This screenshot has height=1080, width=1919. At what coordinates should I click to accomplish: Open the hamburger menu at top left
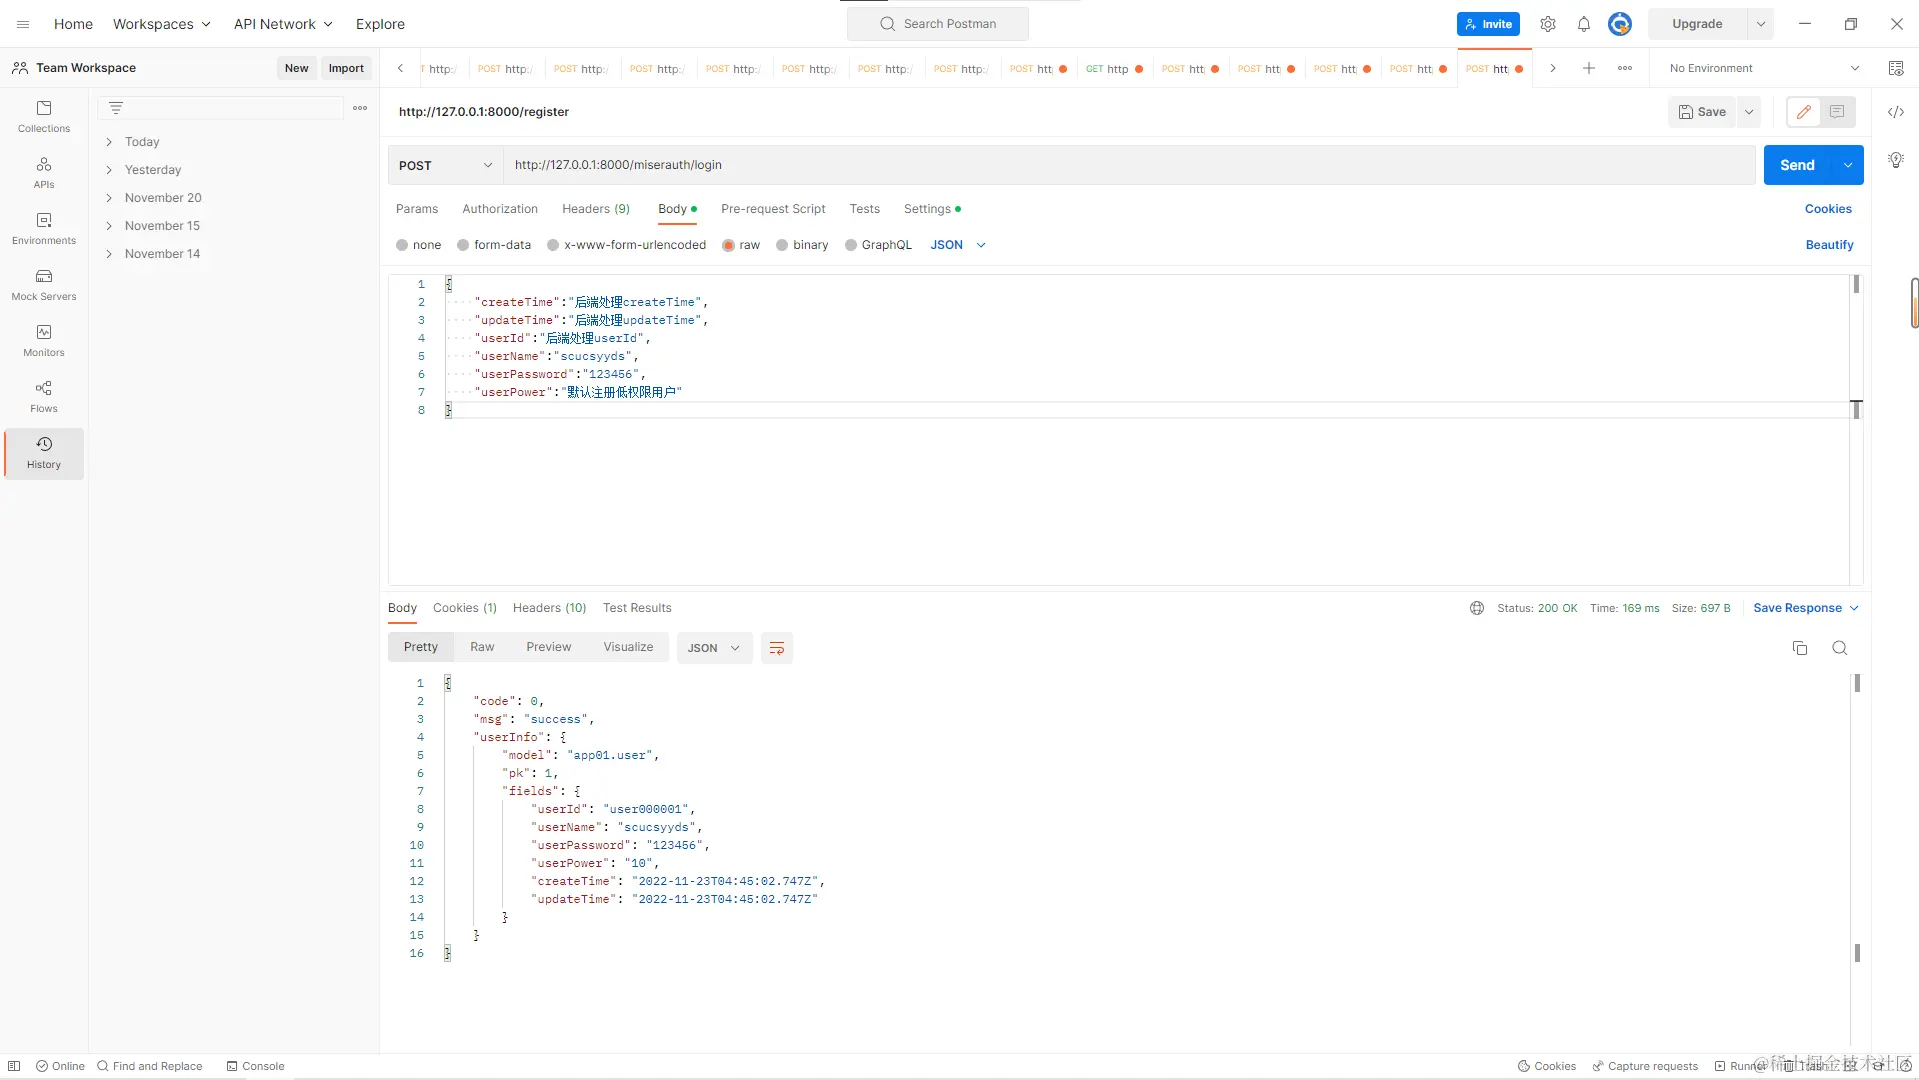point(23,24)
